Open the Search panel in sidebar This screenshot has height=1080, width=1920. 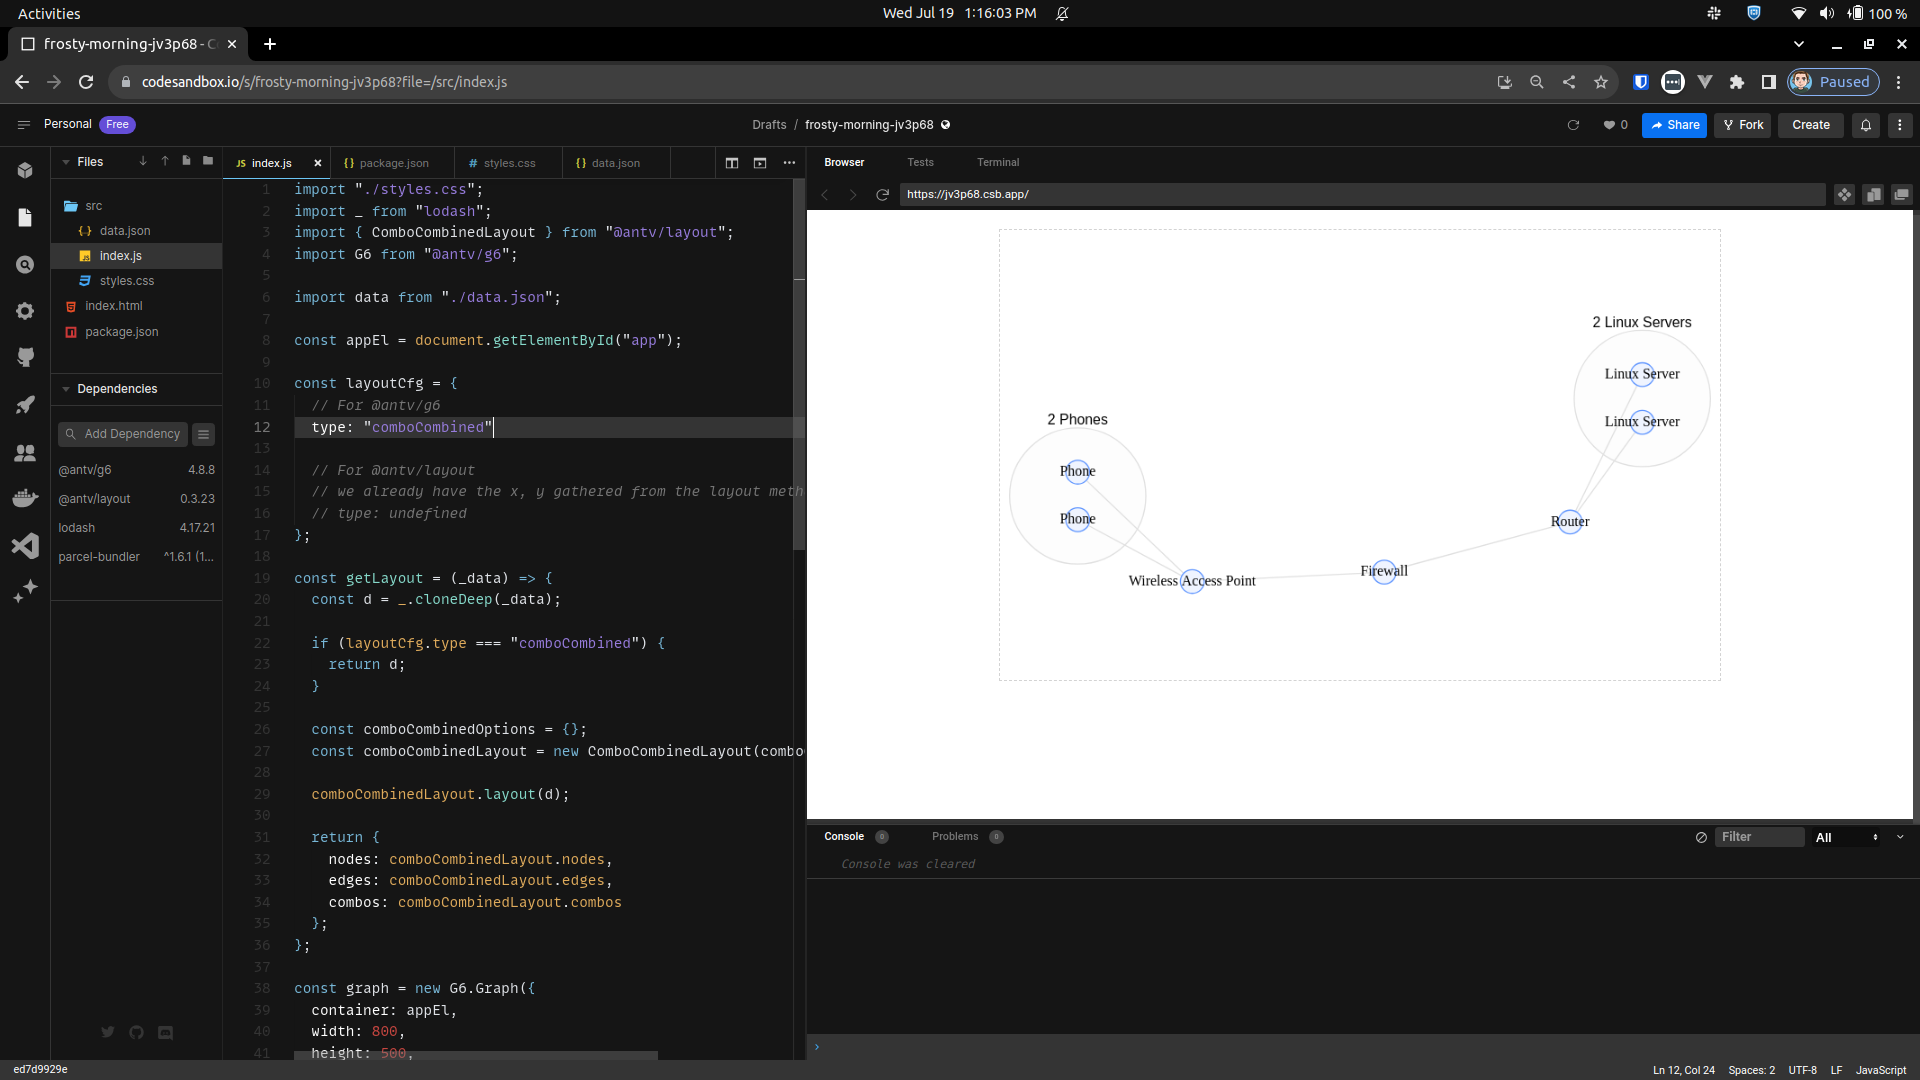click(x=25, y=264)
